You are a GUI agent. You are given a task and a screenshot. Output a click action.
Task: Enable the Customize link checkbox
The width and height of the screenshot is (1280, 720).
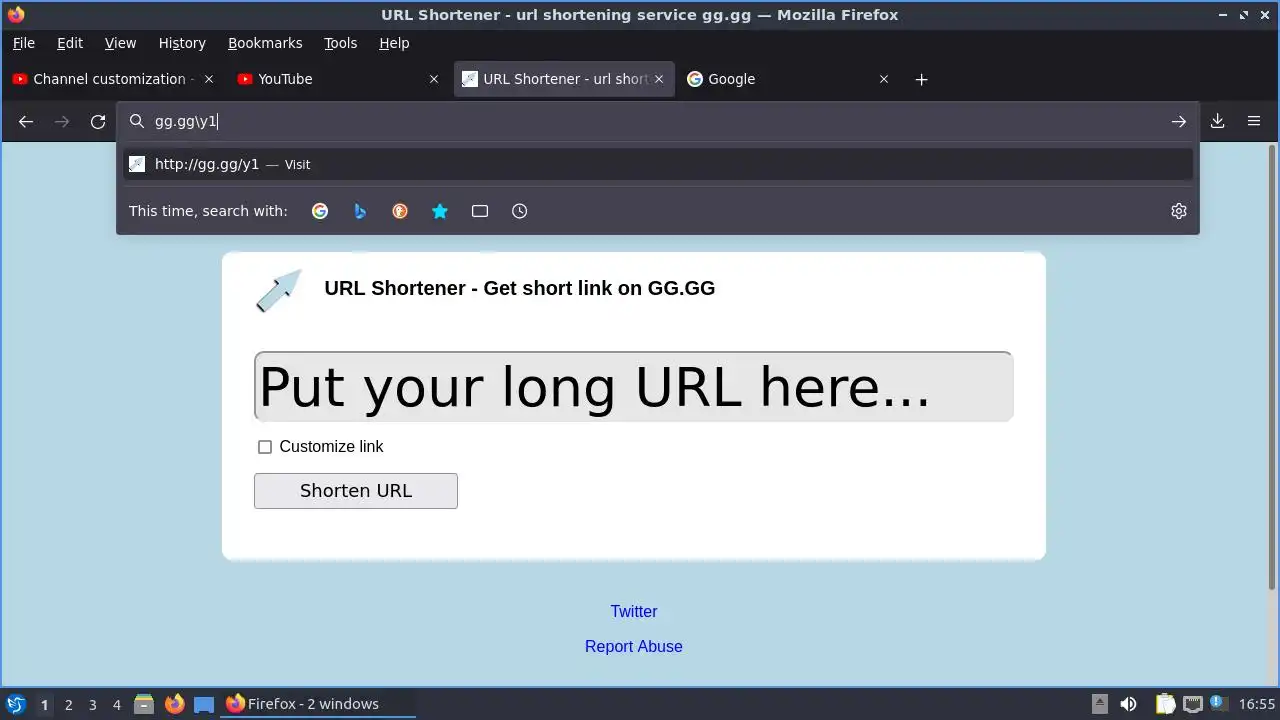coord(265,447)
